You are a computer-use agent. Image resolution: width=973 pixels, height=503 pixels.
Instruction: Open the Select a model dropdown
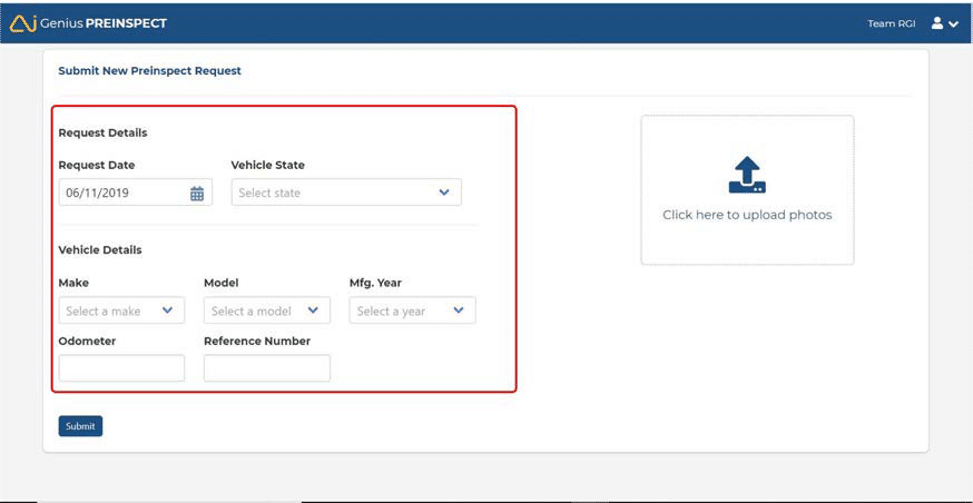tap(267, 310)
